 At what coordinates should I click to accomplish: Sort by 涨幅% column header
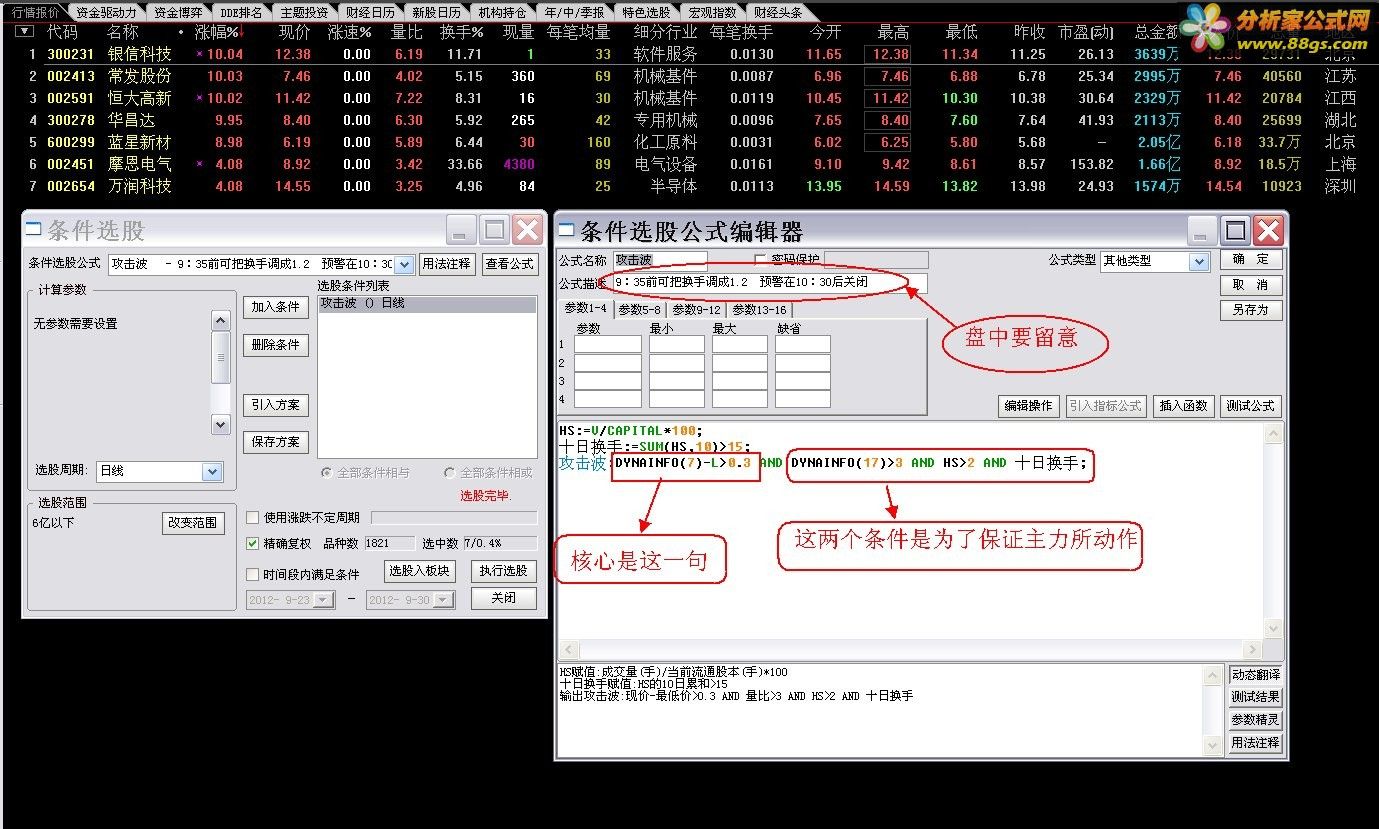[219, 32]
